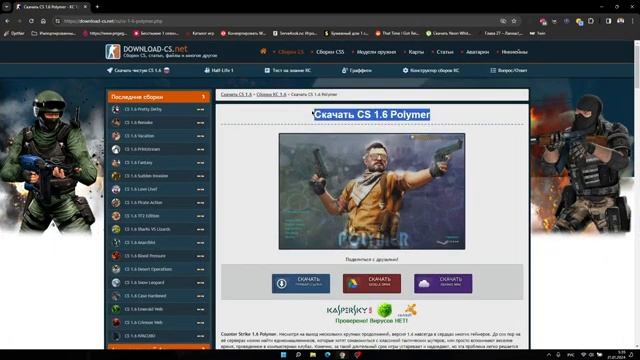Image resolution: width=640 pixels, height=360 pixels.
Task: Click Скачать CS 1.6 breadcrumb link
Action: (x=236, y=94)
